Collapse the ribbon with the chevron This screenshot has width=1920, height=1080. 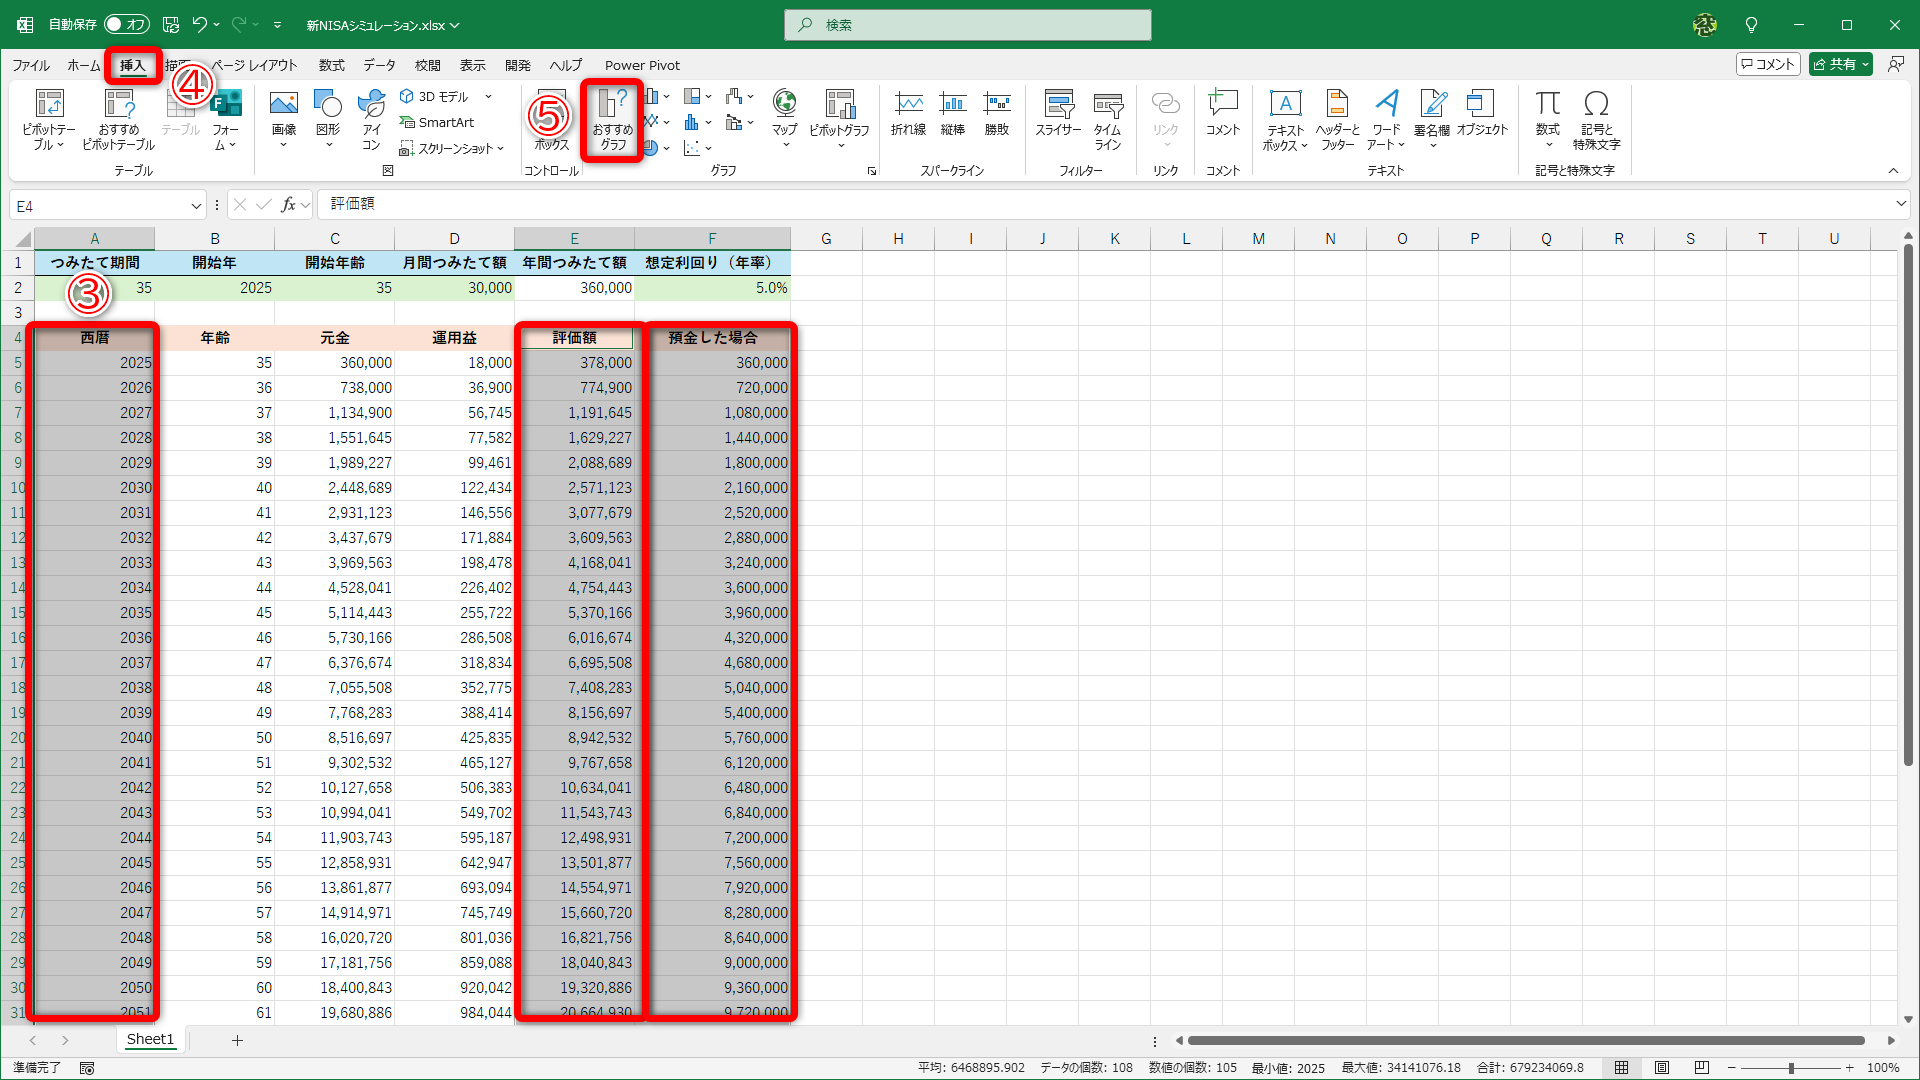1893,171
